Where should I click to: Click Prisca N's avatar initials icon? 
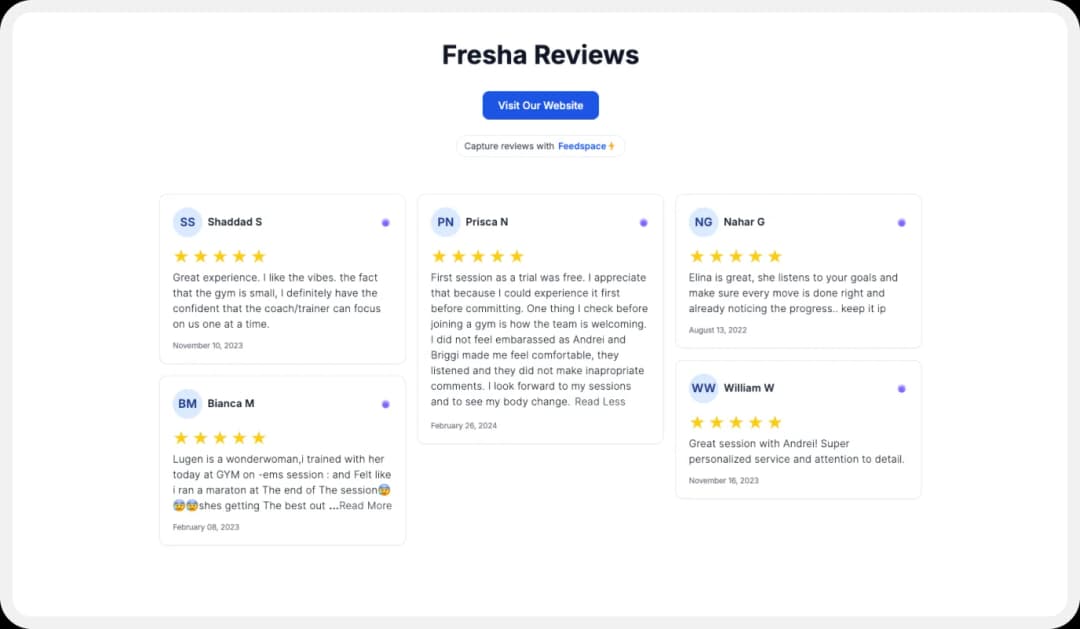click(445, 222)
